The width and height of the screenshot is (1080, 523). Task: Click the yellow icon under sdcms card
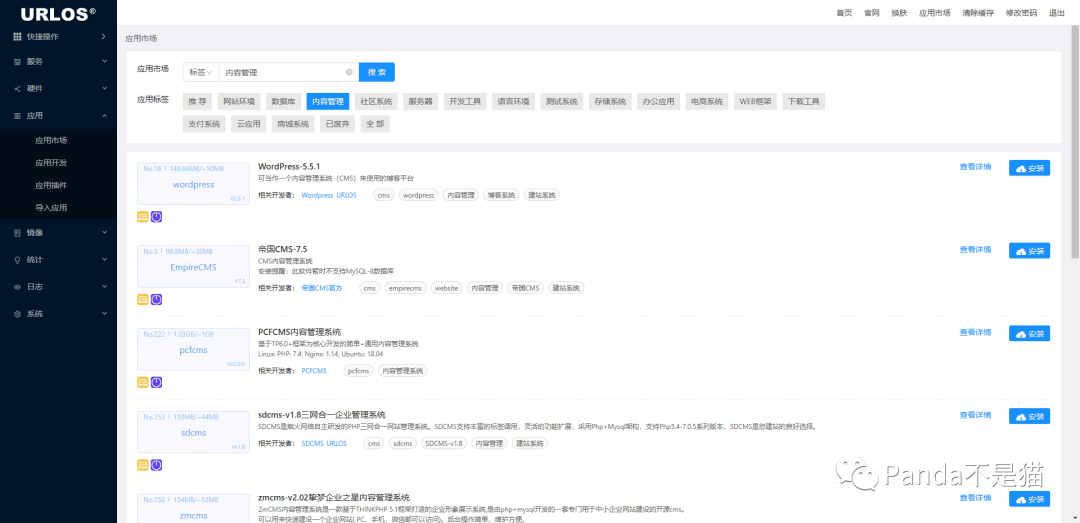pos(143,465)
